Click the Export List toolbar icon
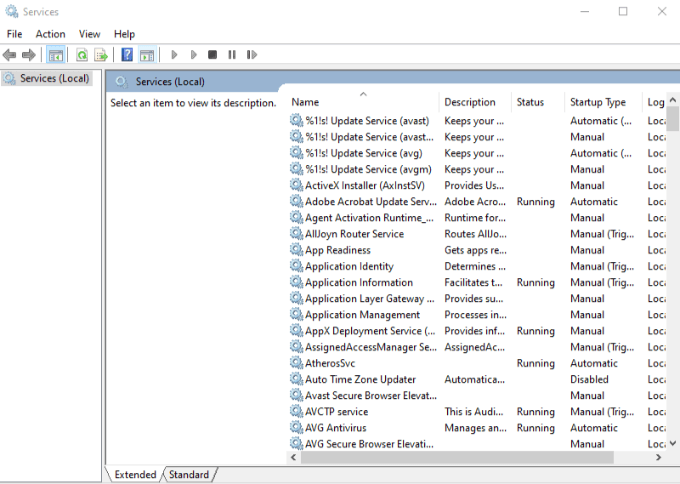680x484 pixels. click(101, 55)
